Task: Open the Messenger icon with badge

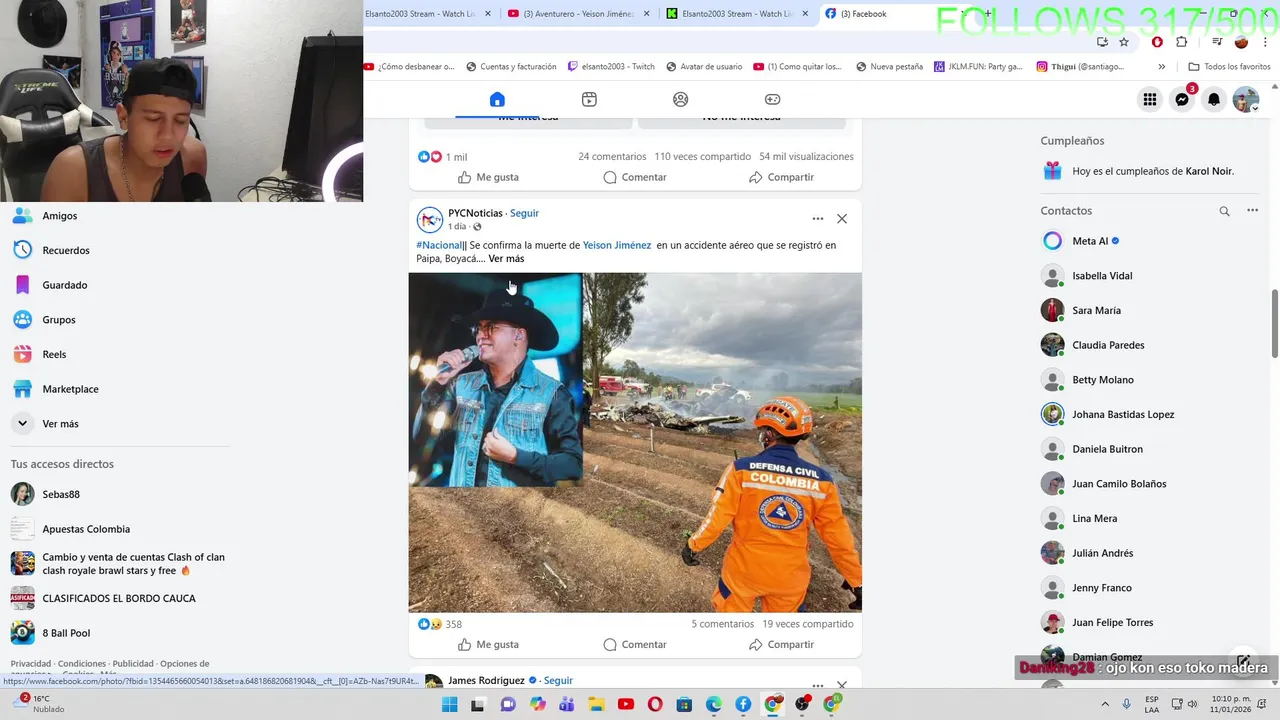Action: click(1182, 99)
